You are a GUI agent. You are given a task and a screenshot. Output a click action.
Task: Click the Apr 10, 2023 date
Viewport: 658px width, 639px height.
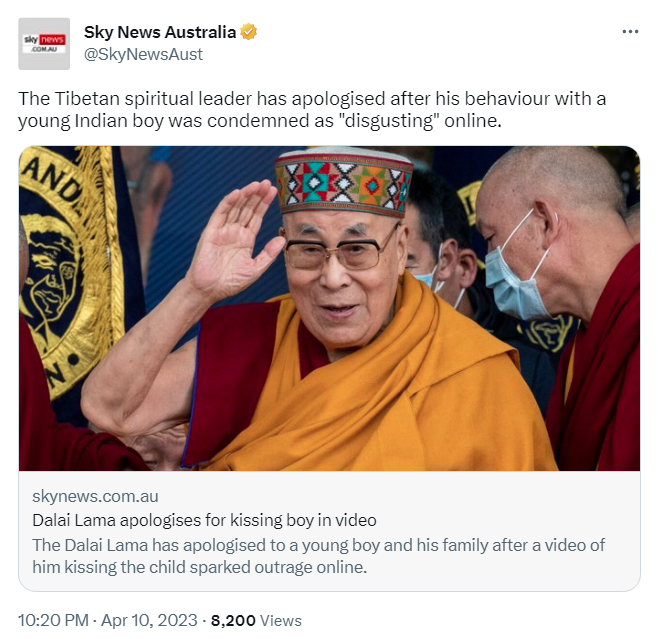149,620
